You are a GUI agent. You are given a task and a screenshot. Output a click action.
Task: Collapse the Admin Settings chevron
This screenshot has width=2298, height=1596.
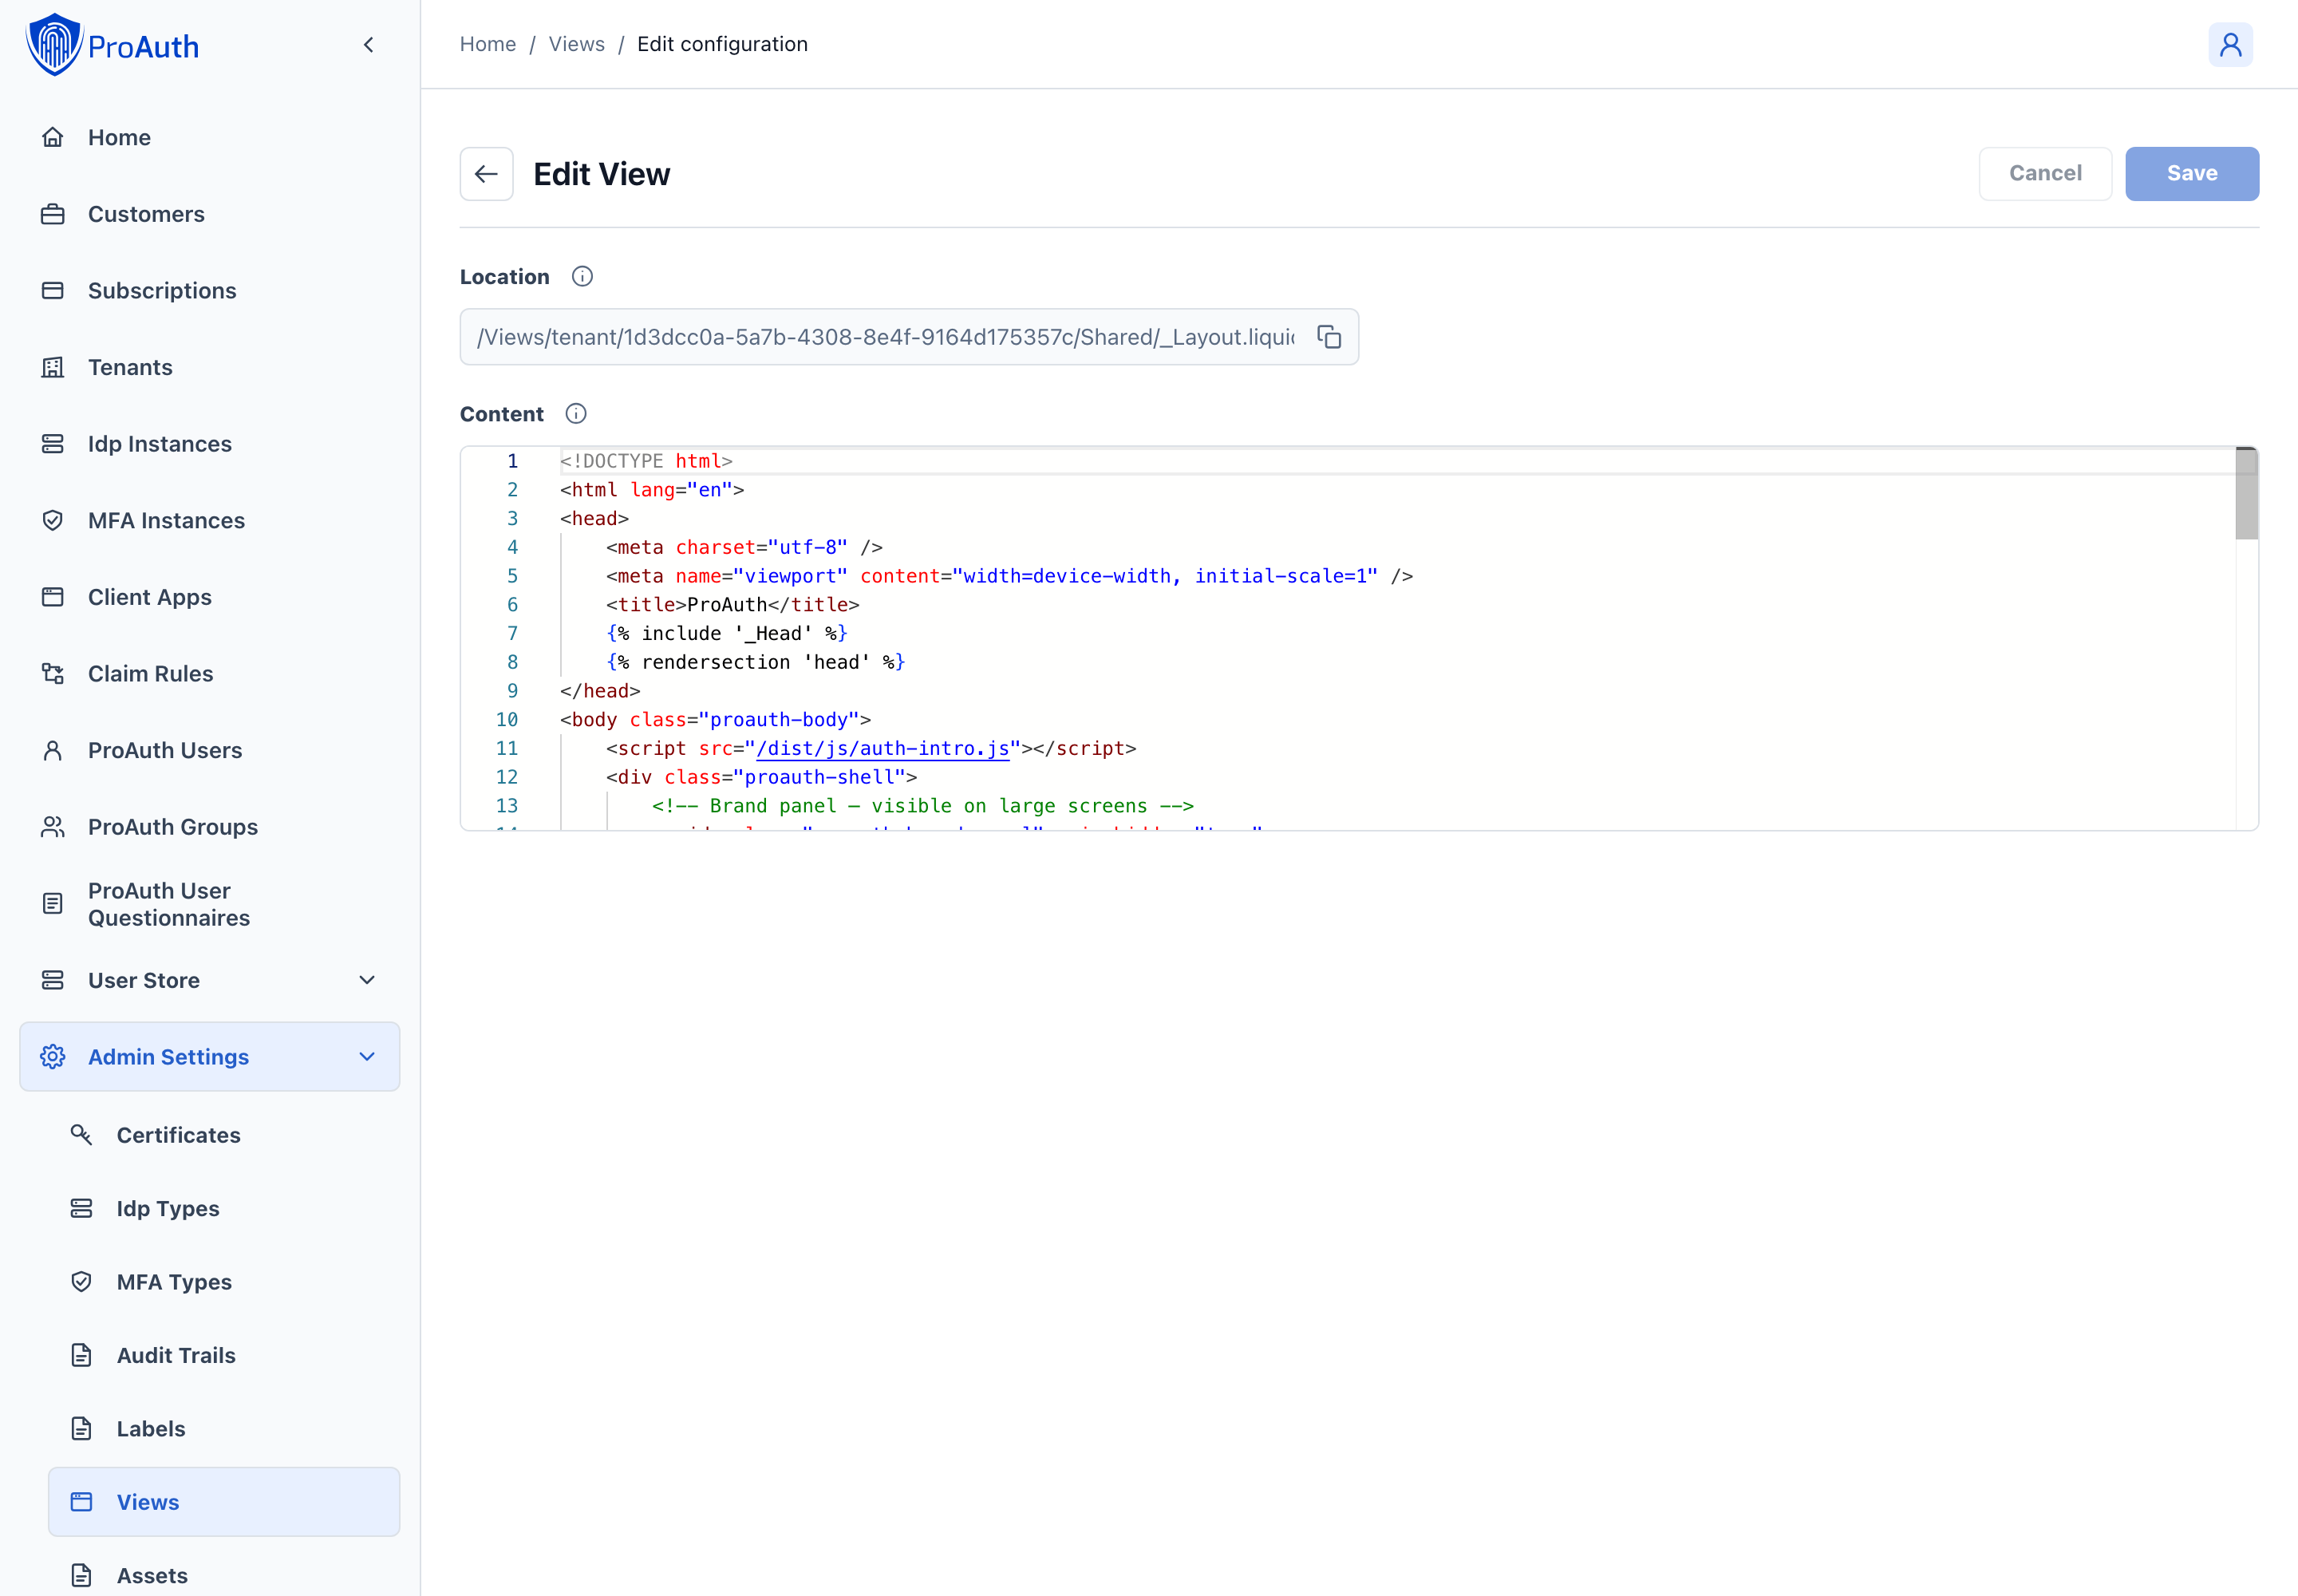pyautogui.click(x=367, y=1057)
